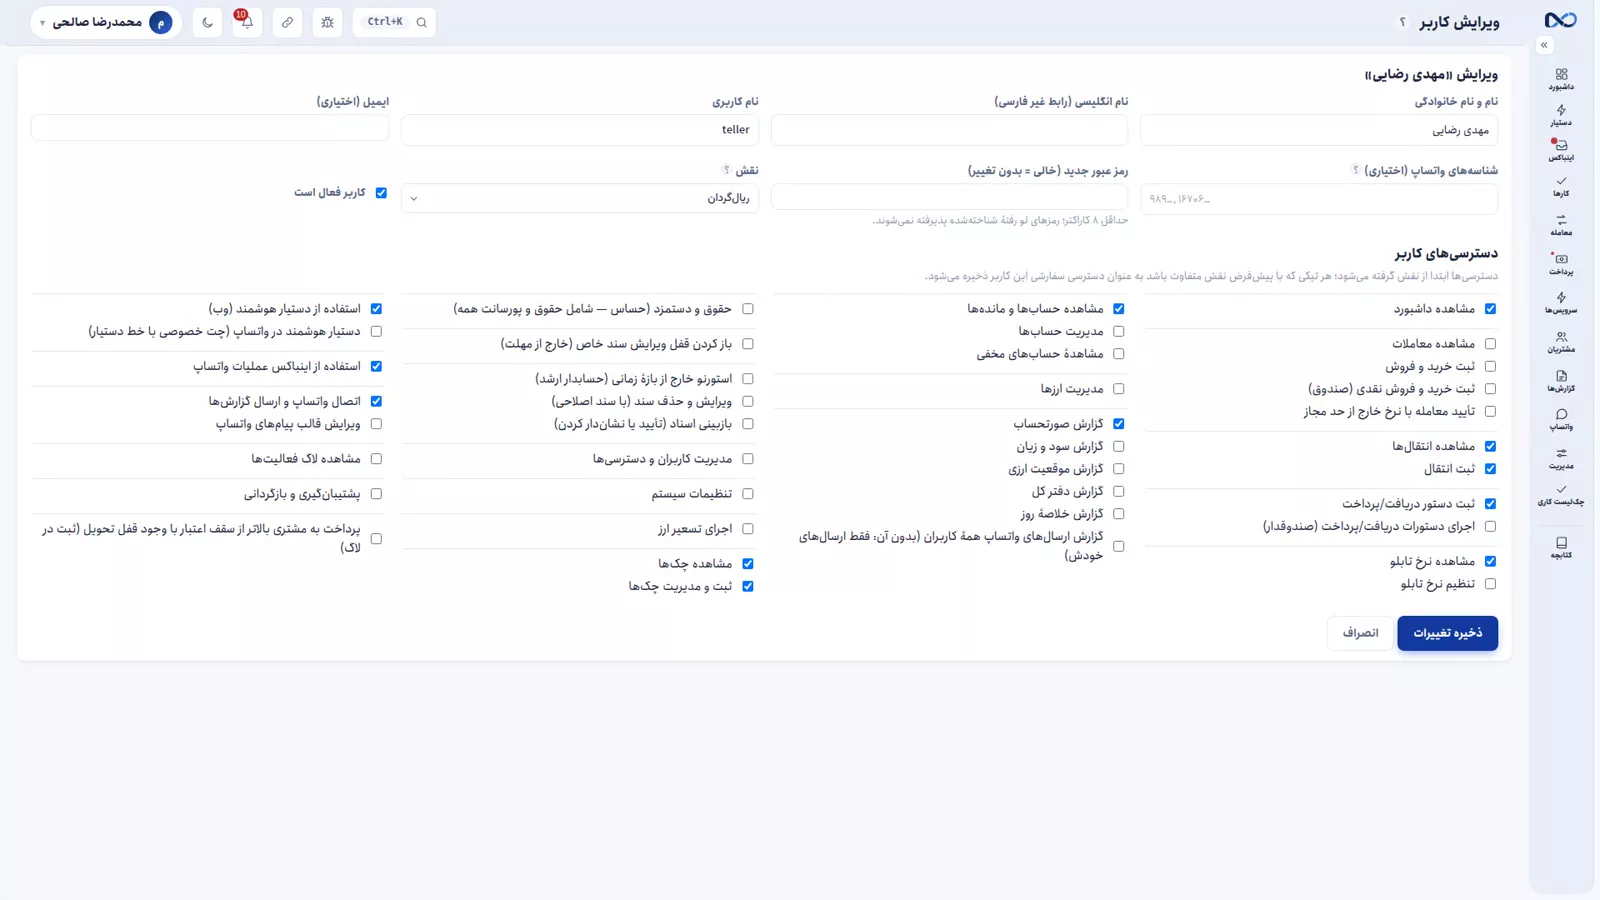Open the نقش role dropdown showing ریال‌گردان
The height and width of the screenshot is (900, 1600).
[580, 198]
